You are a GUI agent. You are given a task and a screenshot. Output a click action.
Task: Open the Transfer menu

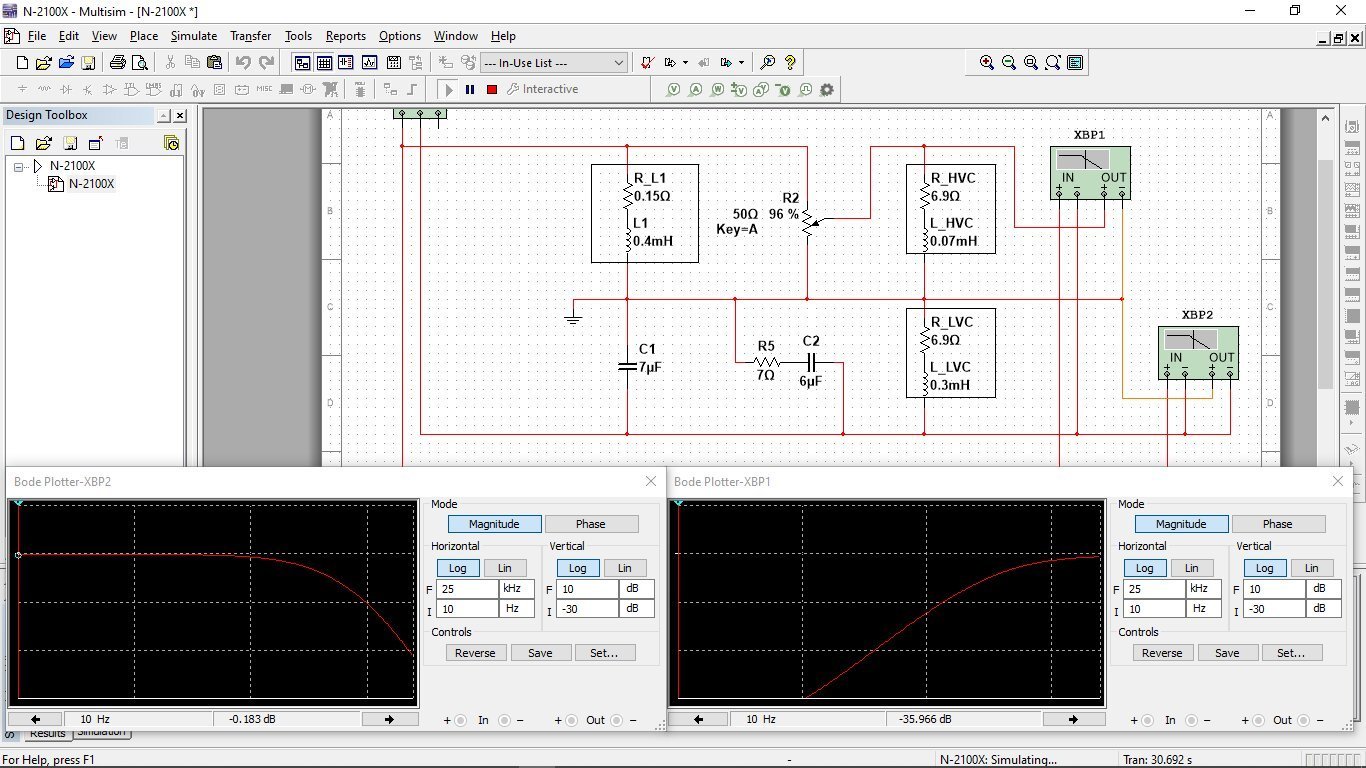coord(250,36)
